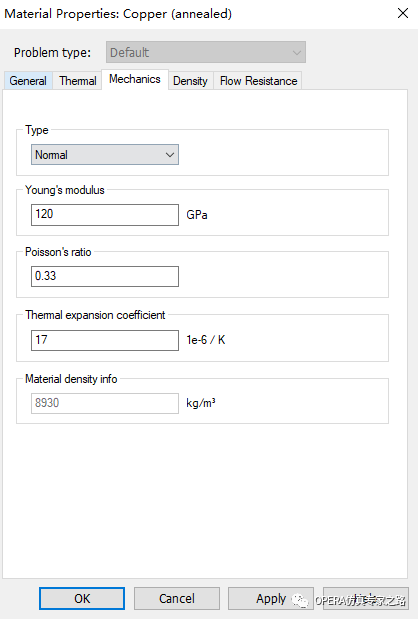Click the button partly hidden by the watermark
The width and height of the screenshot is (418, 619).
pyautogui.click(x=366, y=598)
